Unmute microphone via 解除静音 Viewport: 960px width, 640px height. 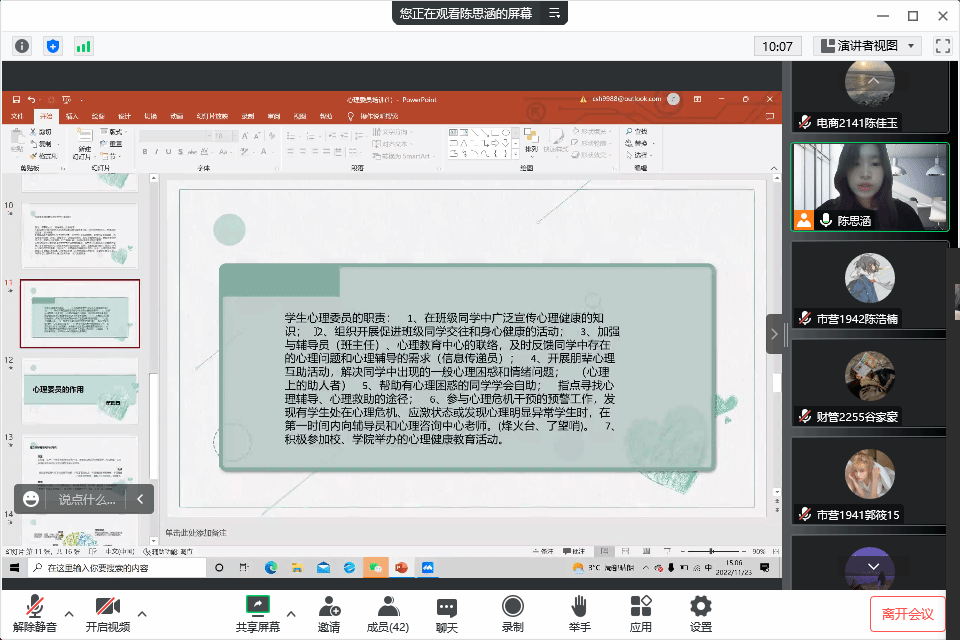35,613
